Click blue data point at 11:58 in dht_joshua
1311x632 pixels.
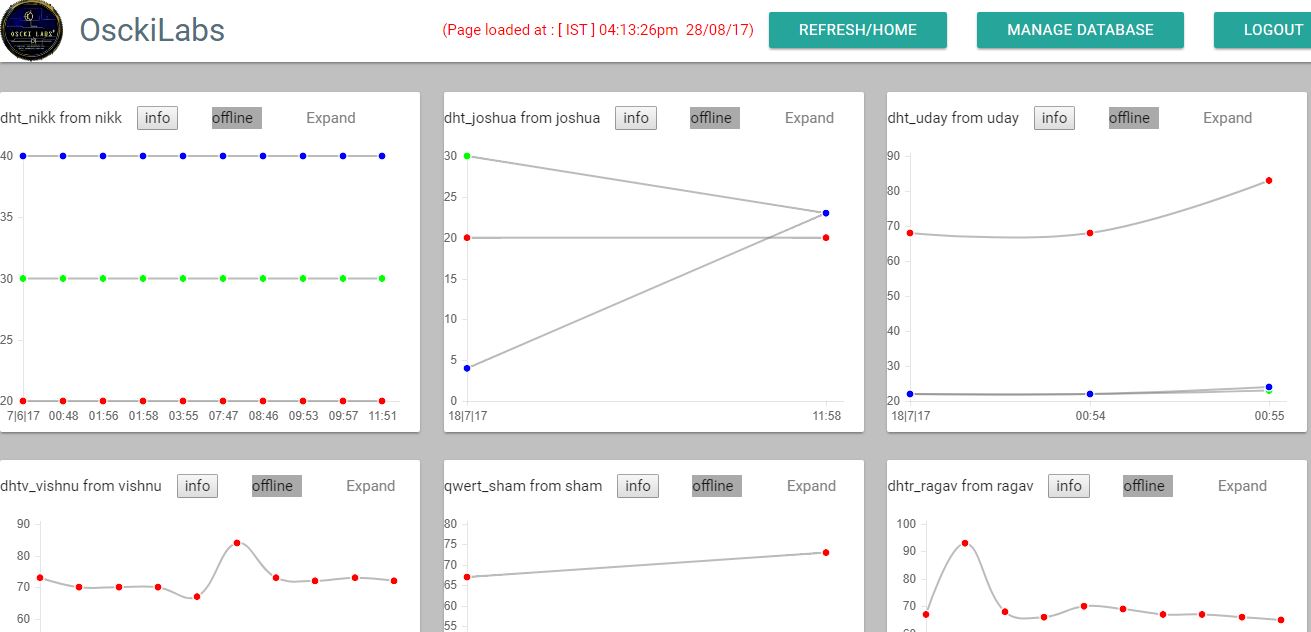(826, 213)
